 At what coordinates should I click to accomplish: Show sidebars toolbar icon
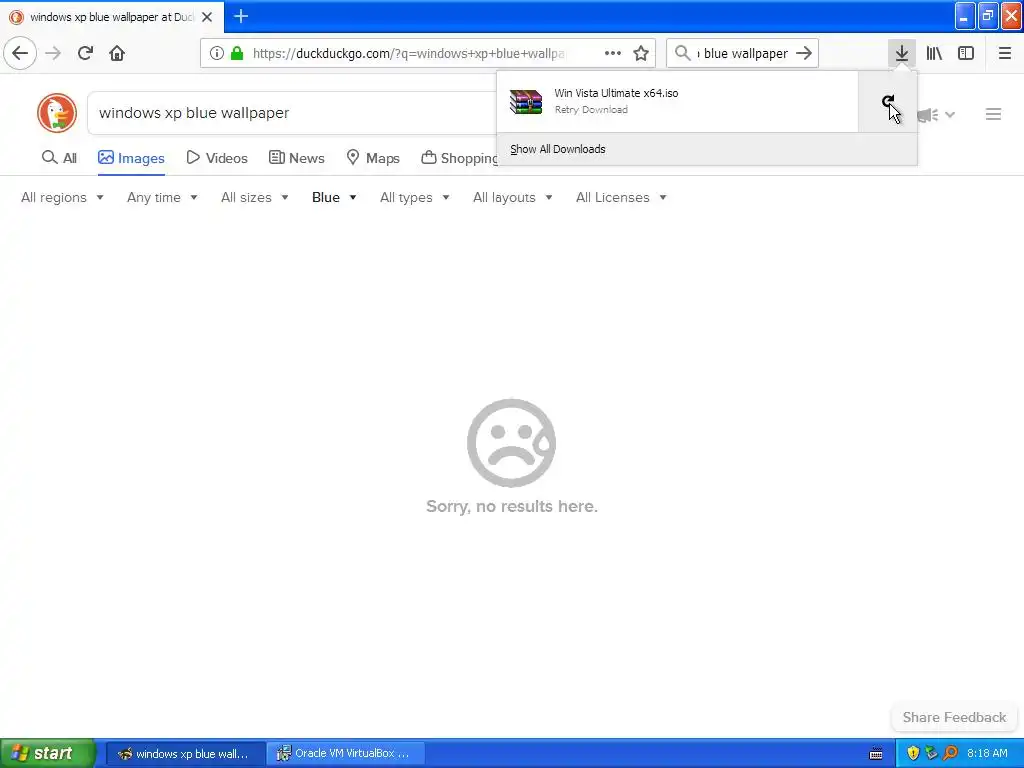tap(966, 53)
